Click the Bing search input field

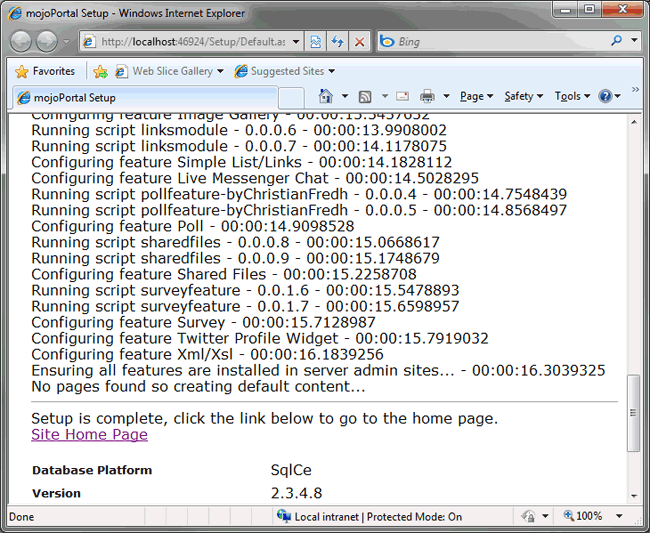(500, 42)
